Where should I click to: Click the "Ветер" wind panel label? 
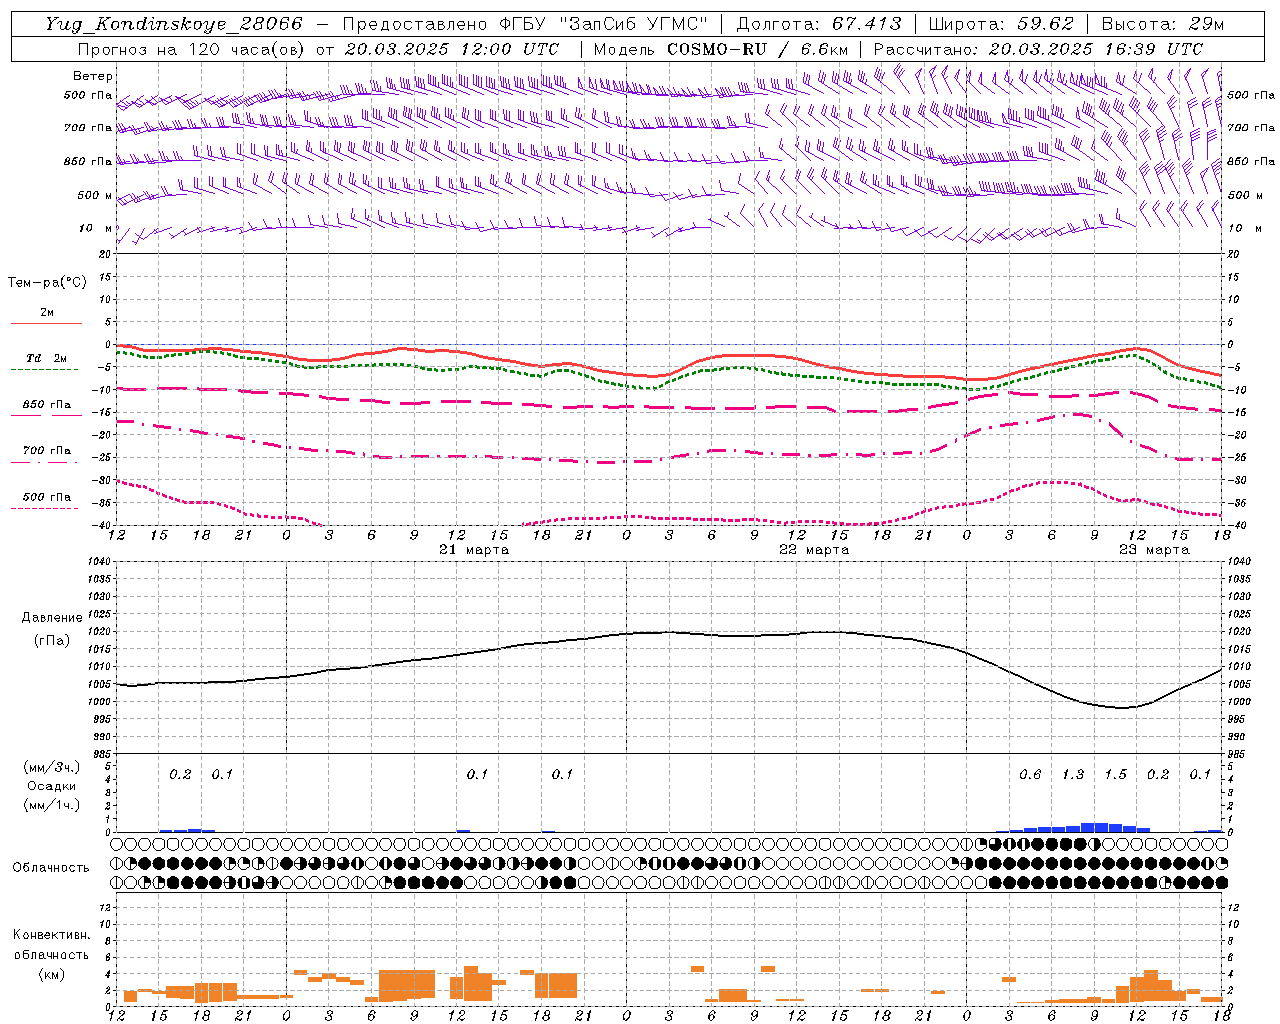tap(93, 76)
